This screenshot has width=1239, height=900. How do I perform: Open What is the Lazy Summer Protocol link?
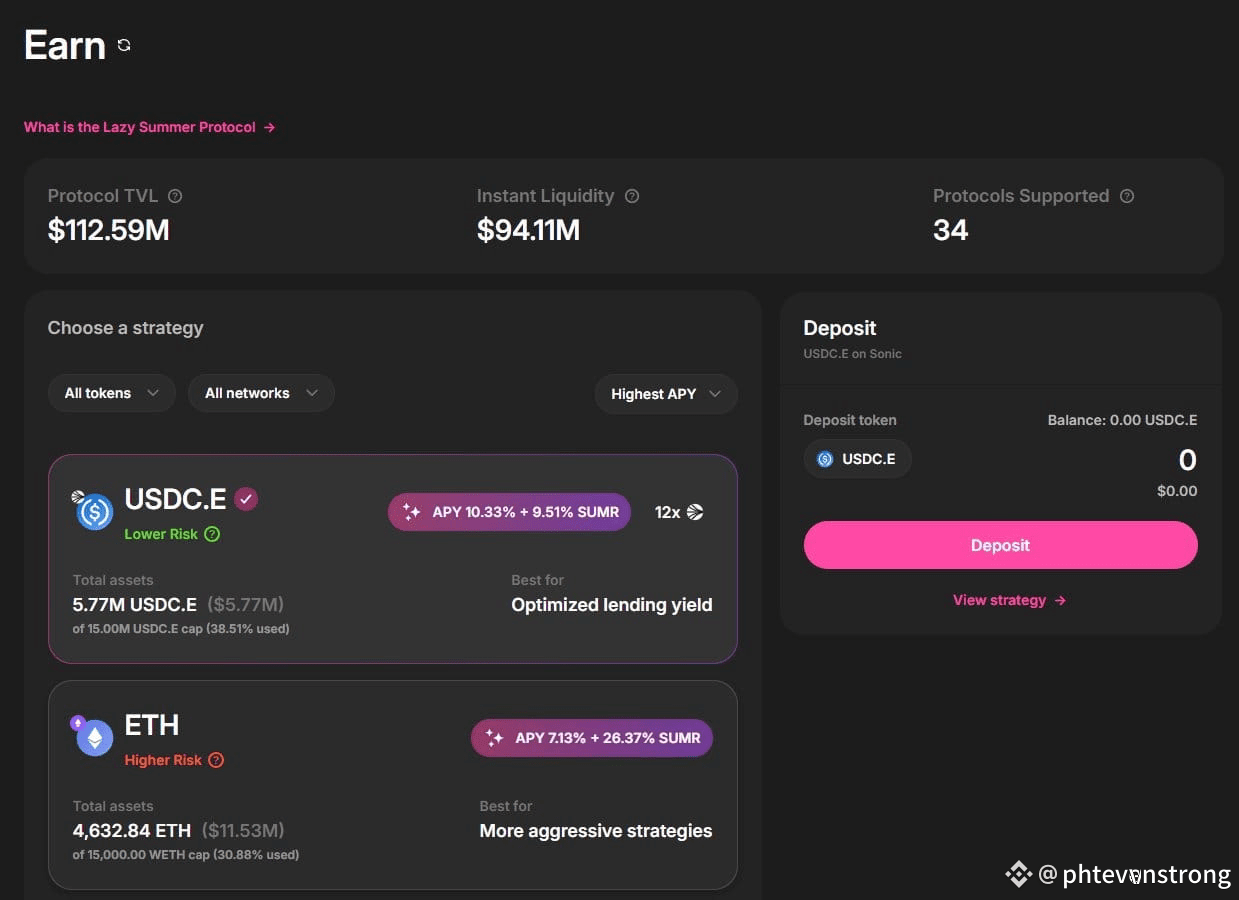pos(149,127)
